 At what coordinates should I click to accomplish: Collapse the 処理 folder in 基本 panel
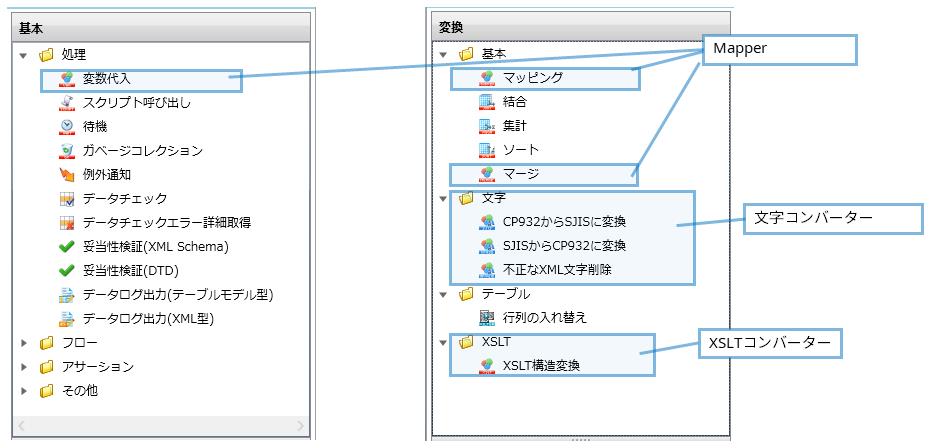tap(24, 56)
